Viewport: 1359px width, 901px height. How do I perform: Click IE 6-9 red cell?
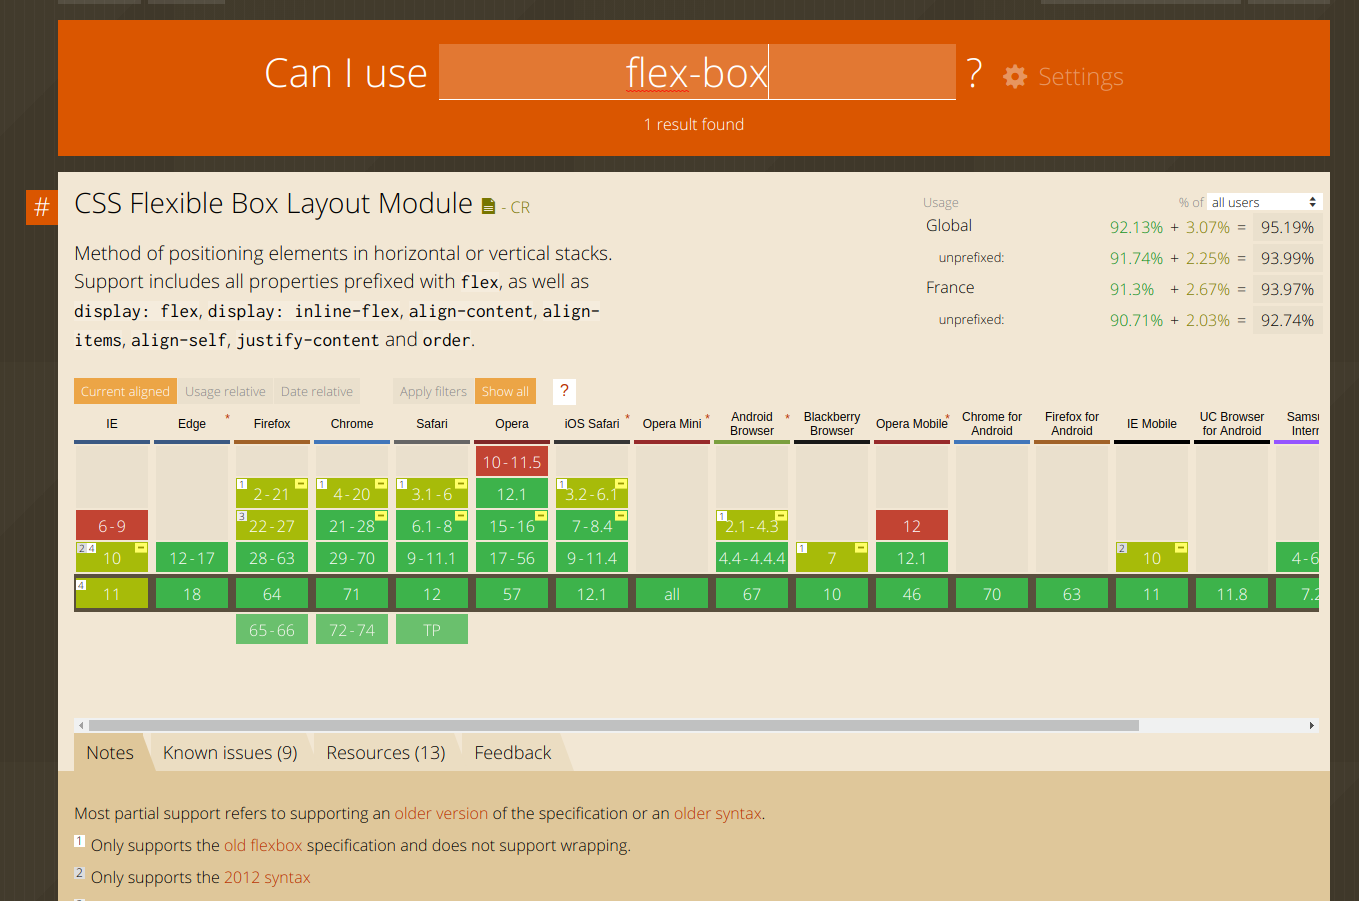pyautogui.click(x=112, y=526)
